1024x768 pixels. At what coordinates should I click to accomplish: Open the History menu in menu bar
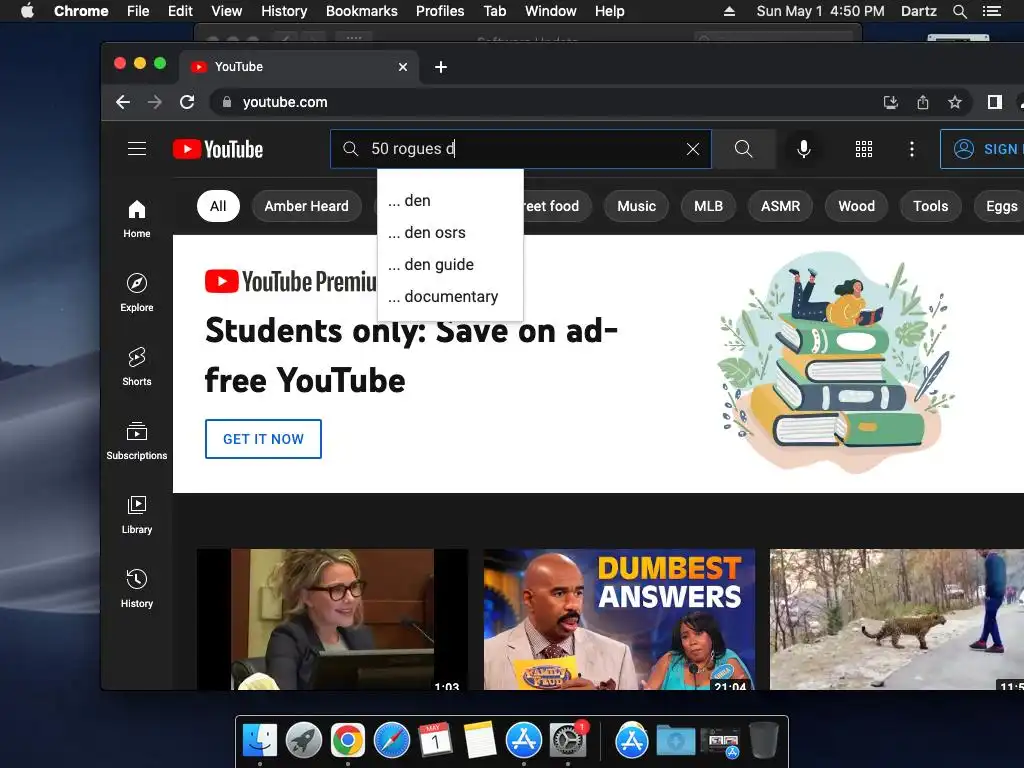284,11
